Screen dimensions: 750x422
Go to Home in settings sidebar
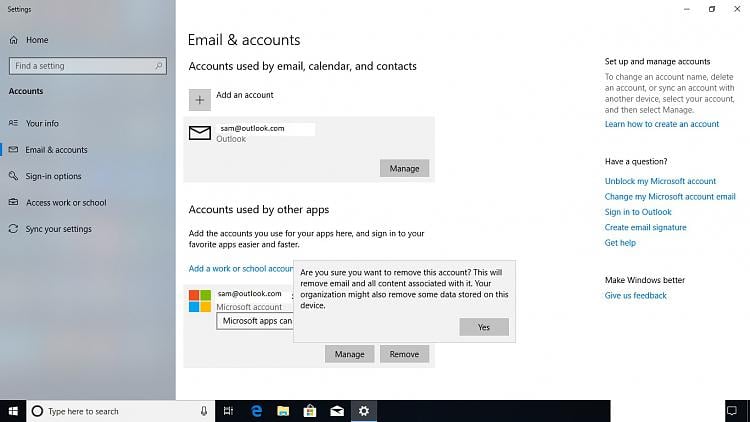pos(37,40)
